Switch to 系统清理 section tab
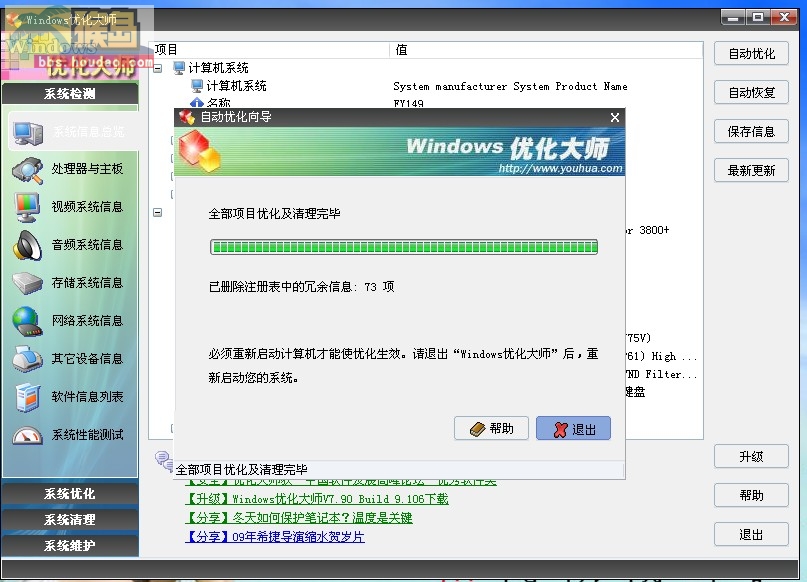 coord(70,520)
